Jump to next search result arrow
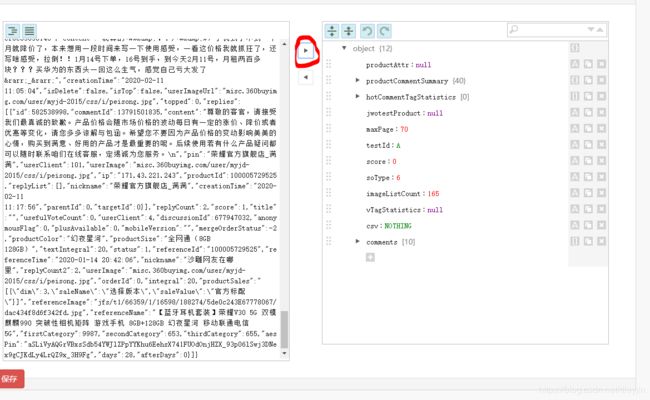The height and width of the screenshot is (400, 650). [x=591, y=29]
